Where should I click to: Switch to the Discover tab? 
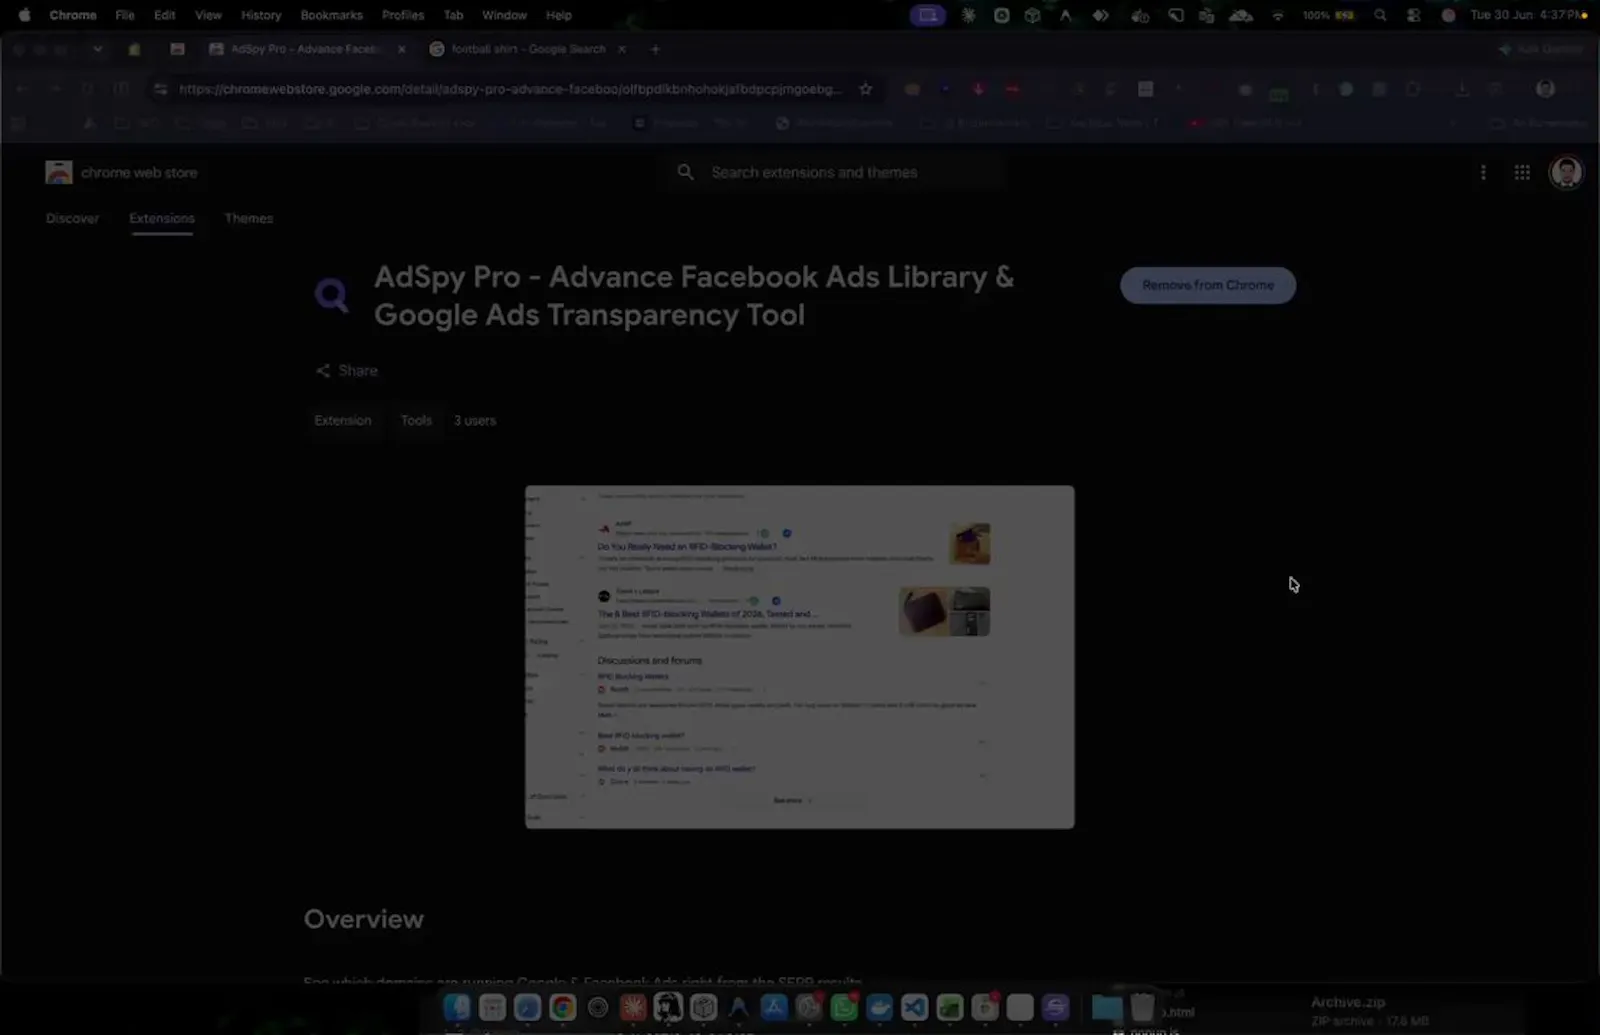72,218
